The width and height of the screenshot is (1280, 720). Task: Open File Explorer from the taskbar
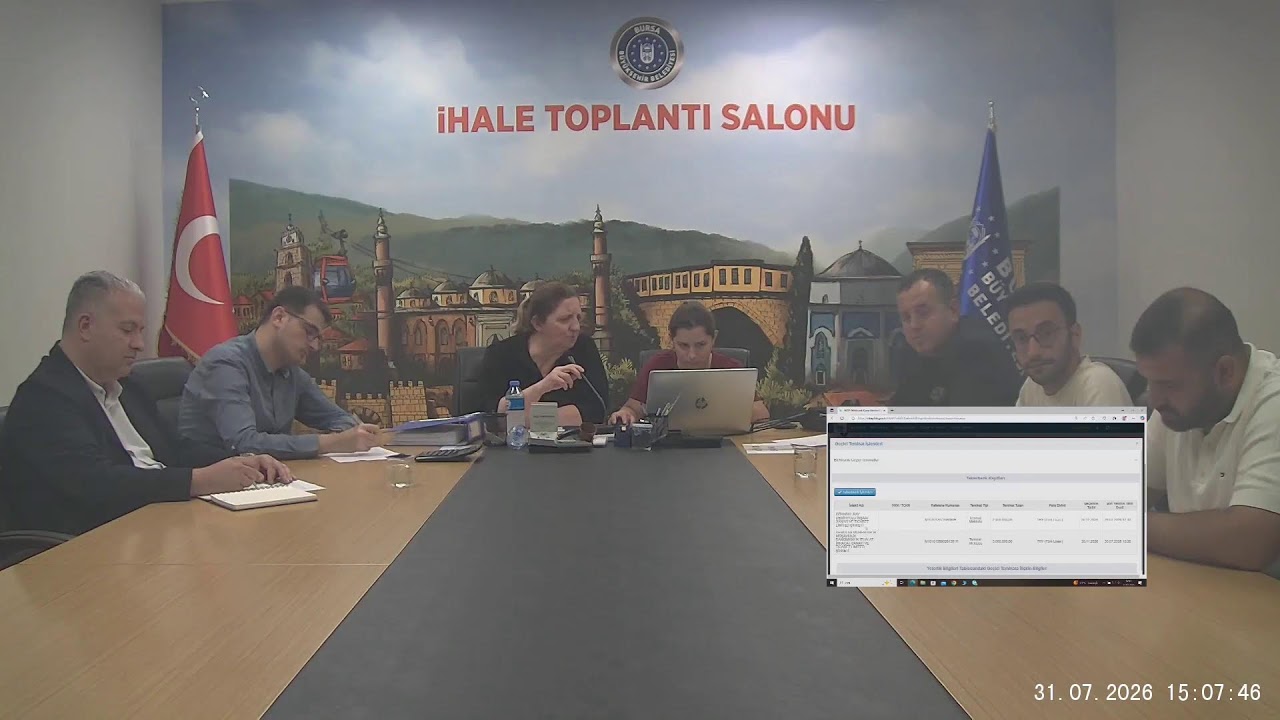[x=923, y=583]
